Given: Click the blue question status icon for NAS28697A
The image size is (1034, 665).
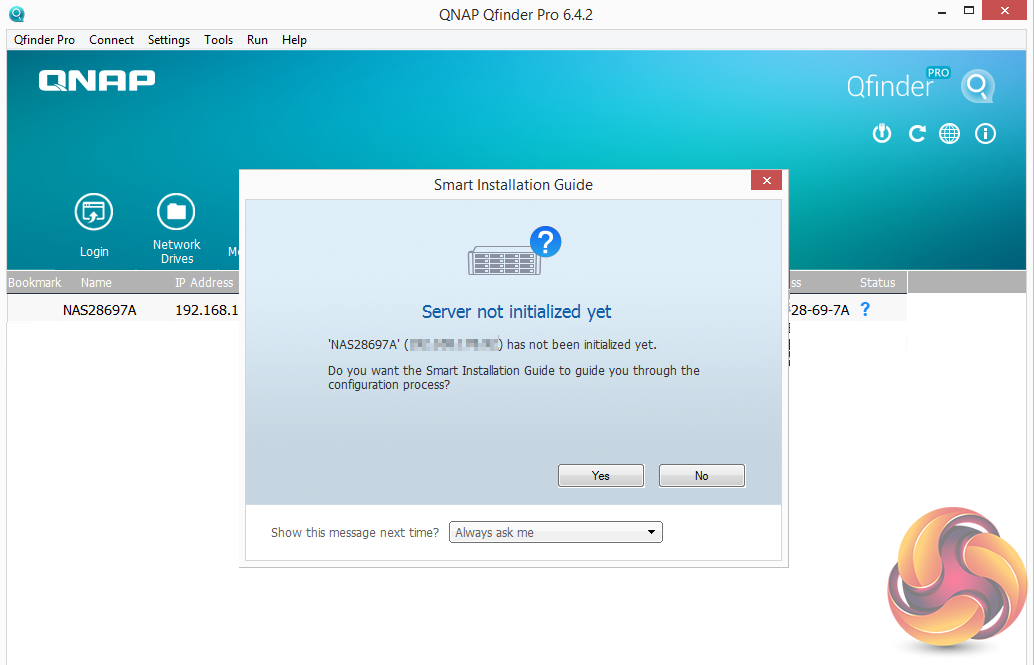Looking at the screenshot, I should [865, 309].
